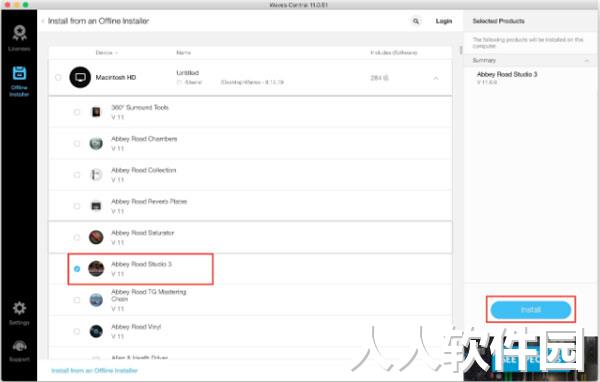Screen dimensions: 600x382
Task: Collapse the Summary section chevron
Action: point(587,60)
